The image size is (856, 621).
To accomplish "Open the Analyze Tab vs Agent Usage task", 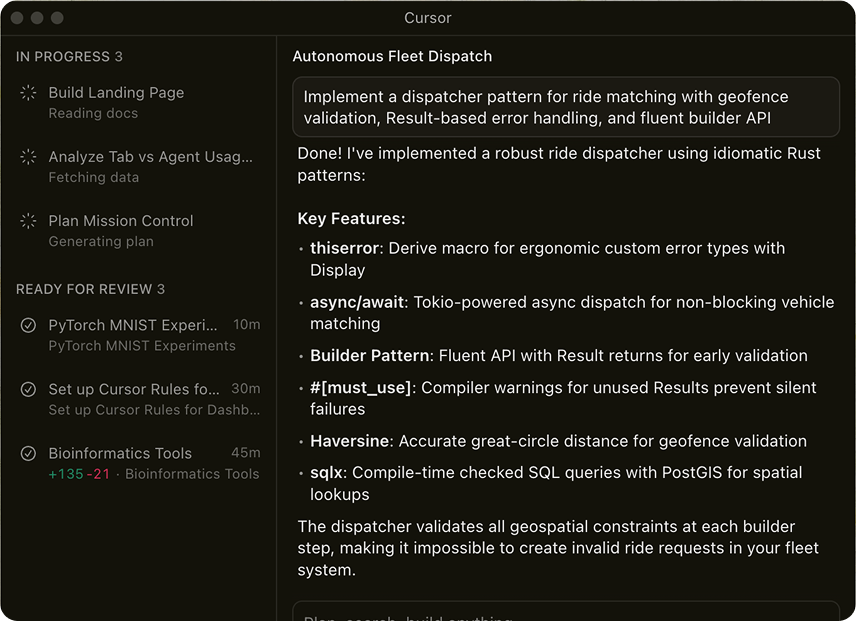I will pyautogui.click(x=150, y=157).
